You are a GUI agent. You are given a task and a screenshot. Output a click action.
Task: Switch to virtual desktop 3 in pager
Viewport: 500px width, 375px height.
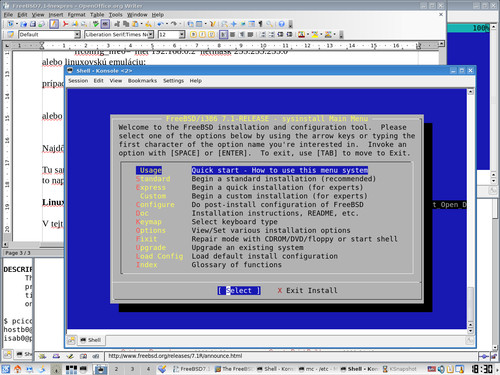[x=132, y=369]
